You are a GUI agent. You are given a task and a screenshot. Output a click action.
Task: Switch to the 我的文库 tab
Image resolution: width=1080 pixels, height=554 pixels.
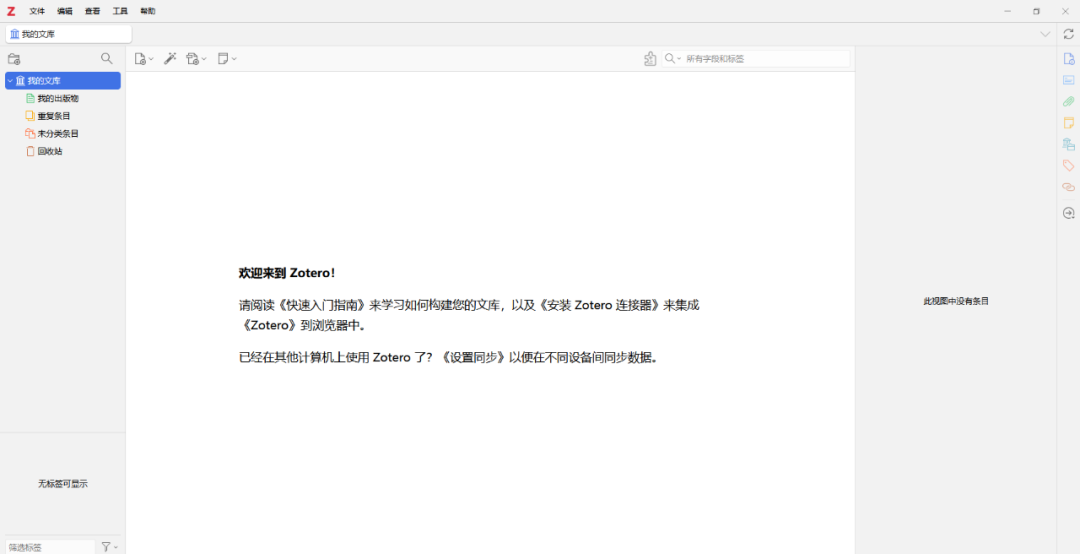point(68,34)
